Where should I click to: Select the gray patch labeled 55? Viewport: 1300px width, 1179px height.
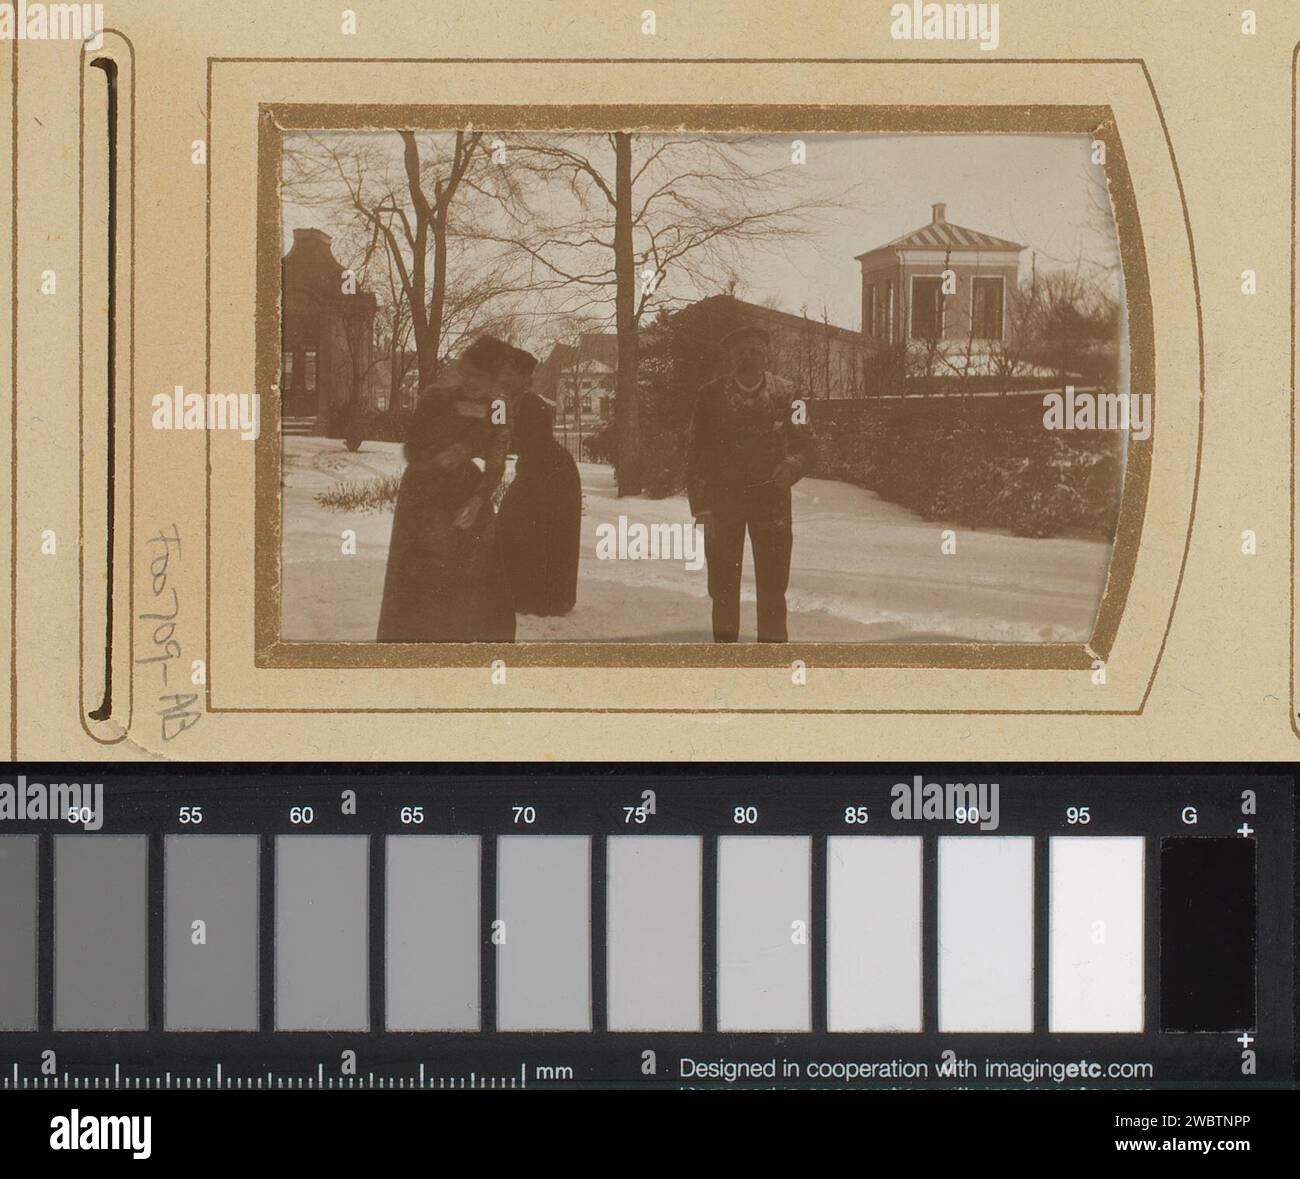pyautogui.click(x=211, y=933)
